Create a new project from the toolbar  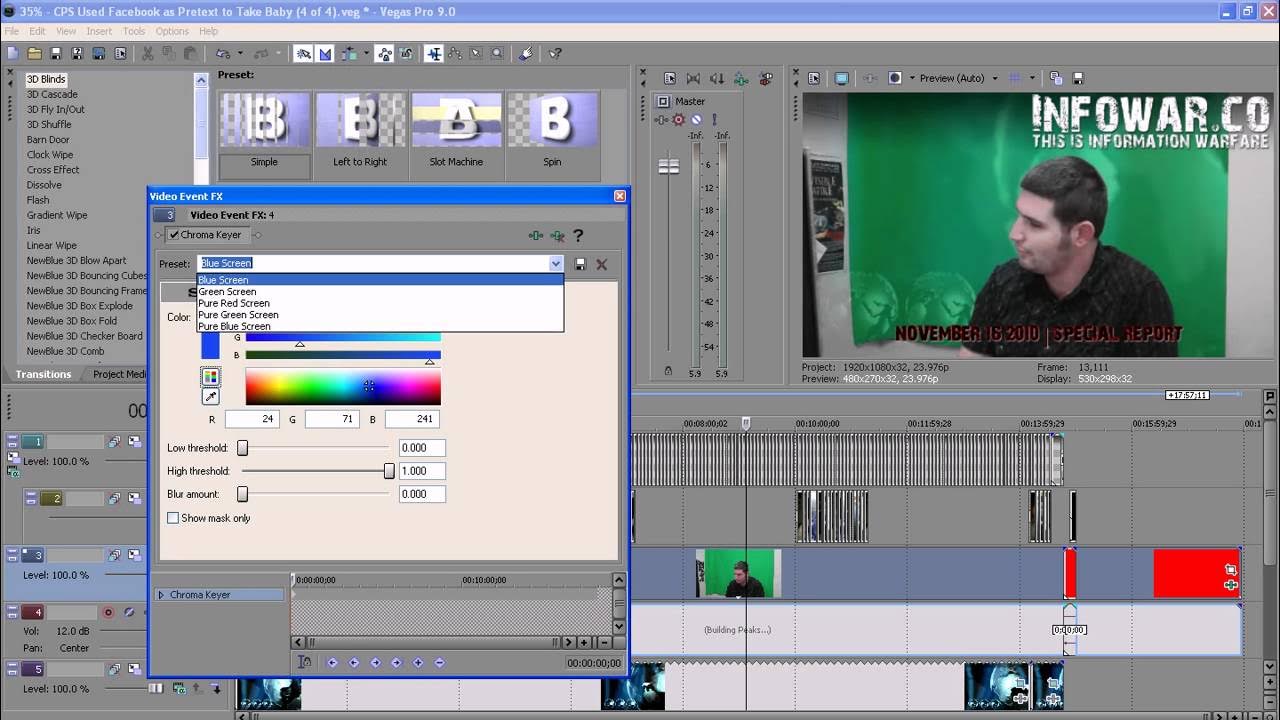(13, 54)
